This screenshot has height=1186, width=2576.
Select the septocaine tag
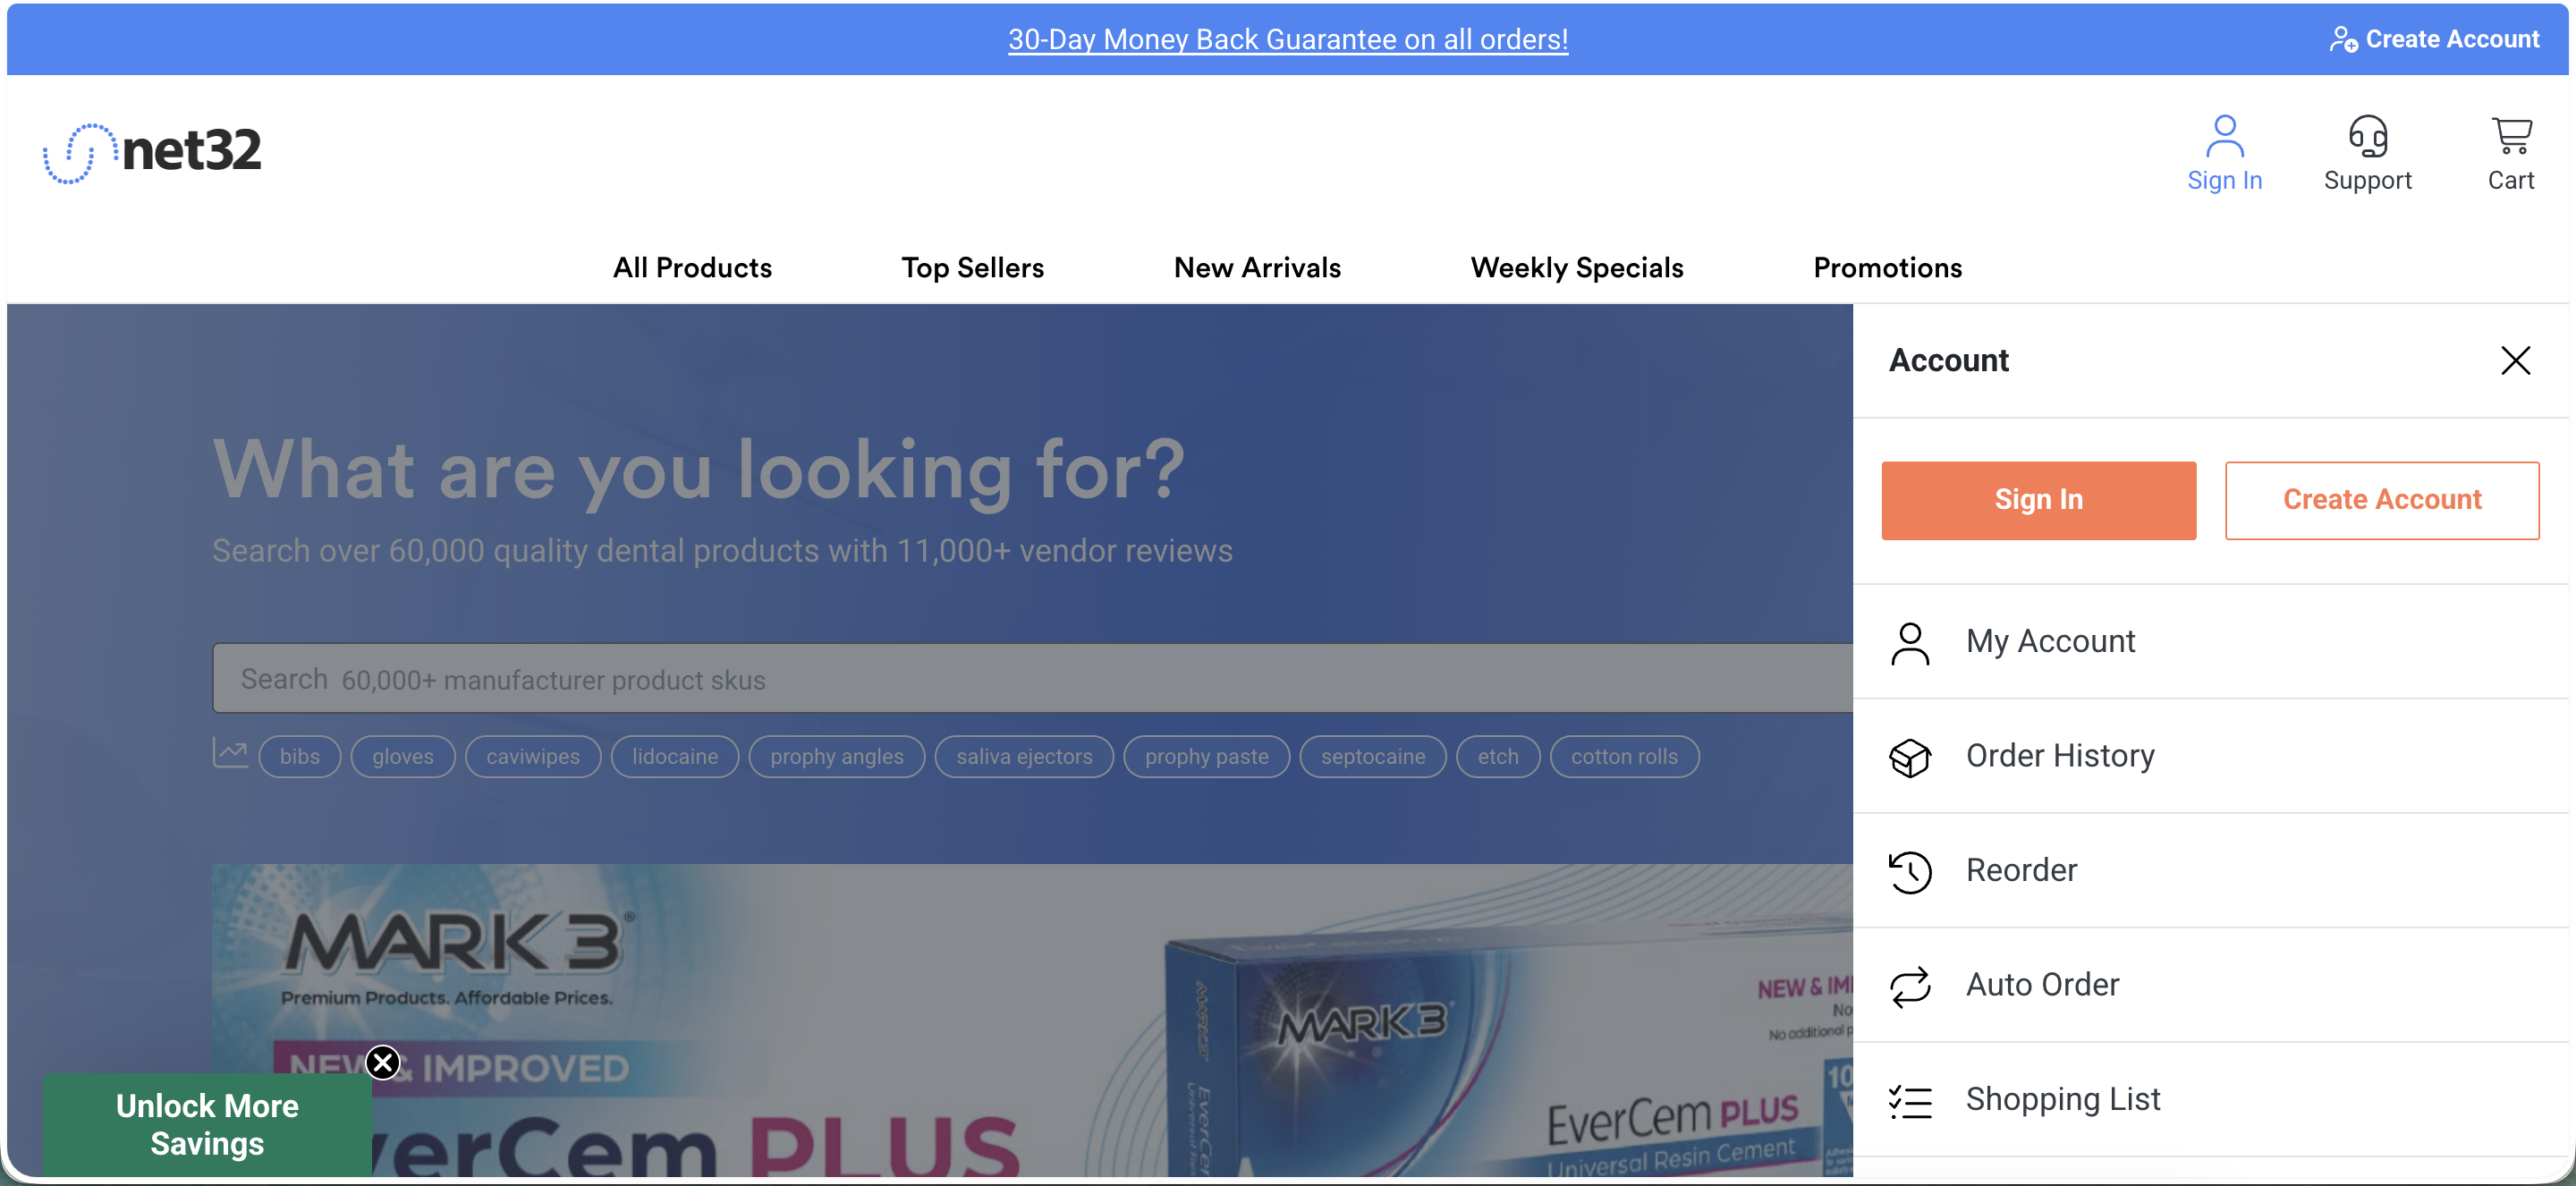[1372, 757]
